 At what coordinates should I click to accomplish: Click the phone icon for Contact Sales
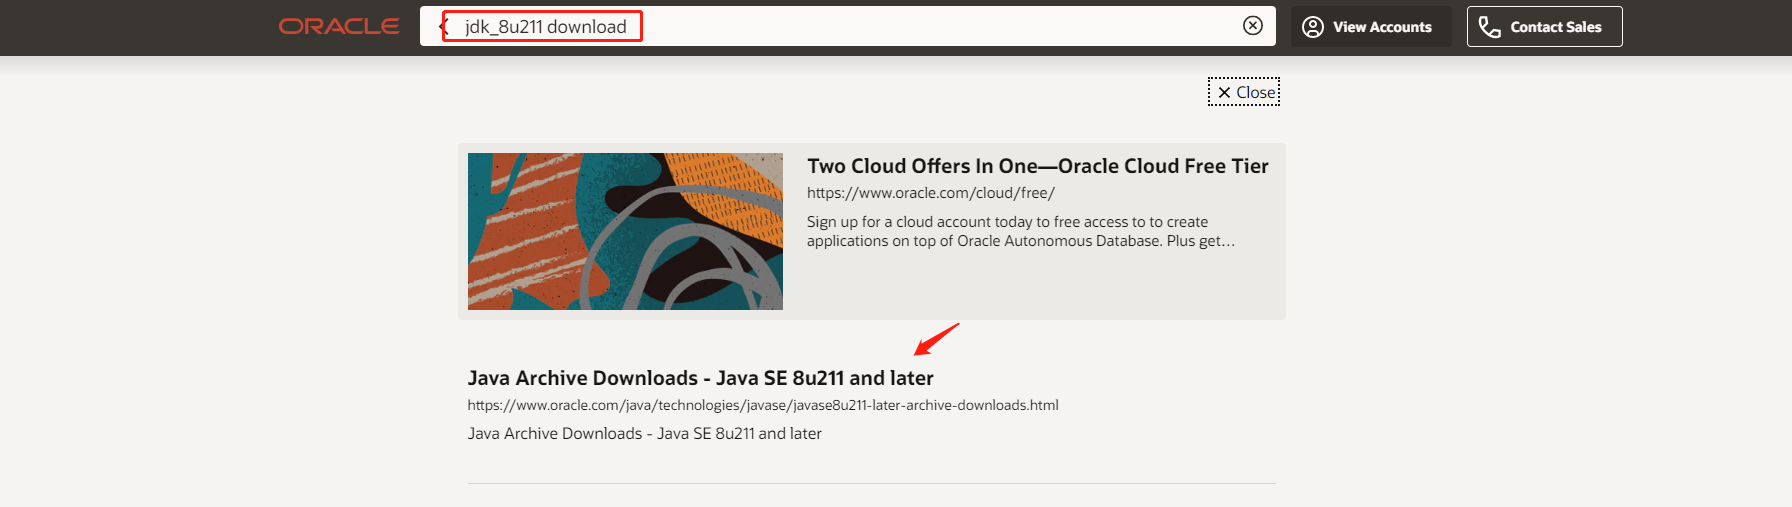coord(1490,27)
